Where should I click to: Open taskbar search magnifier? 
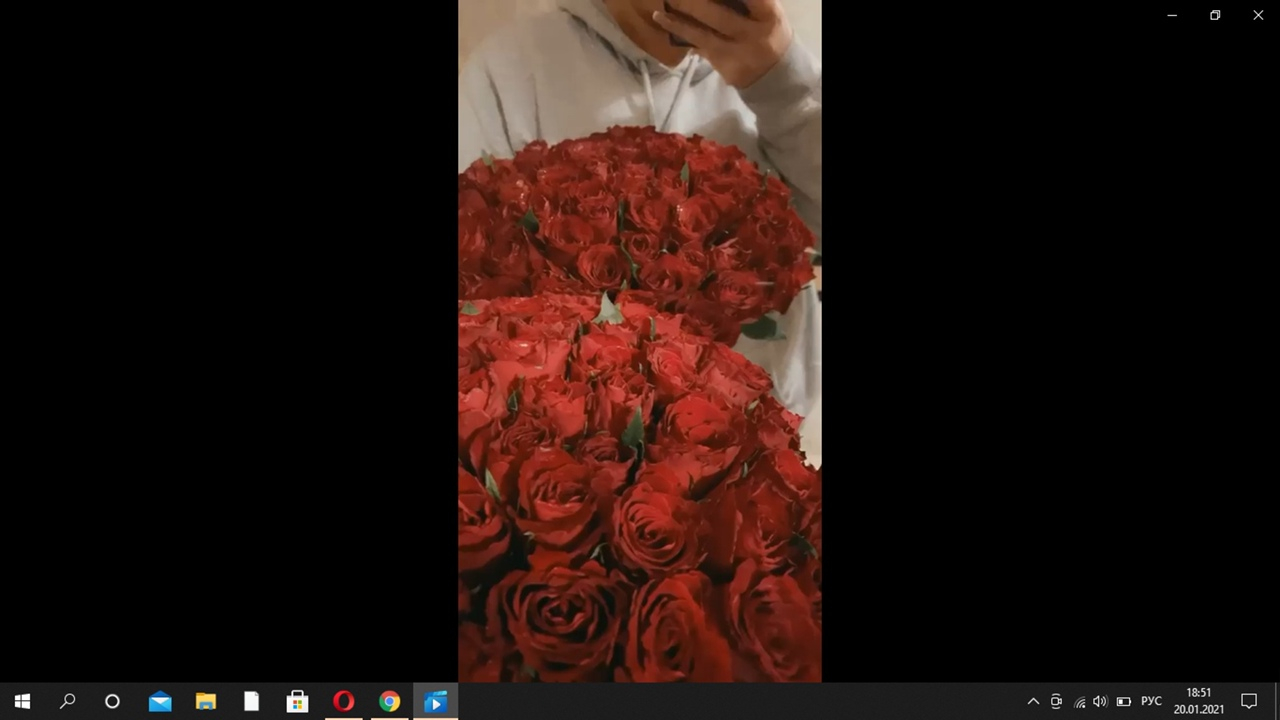pos(67,702)
